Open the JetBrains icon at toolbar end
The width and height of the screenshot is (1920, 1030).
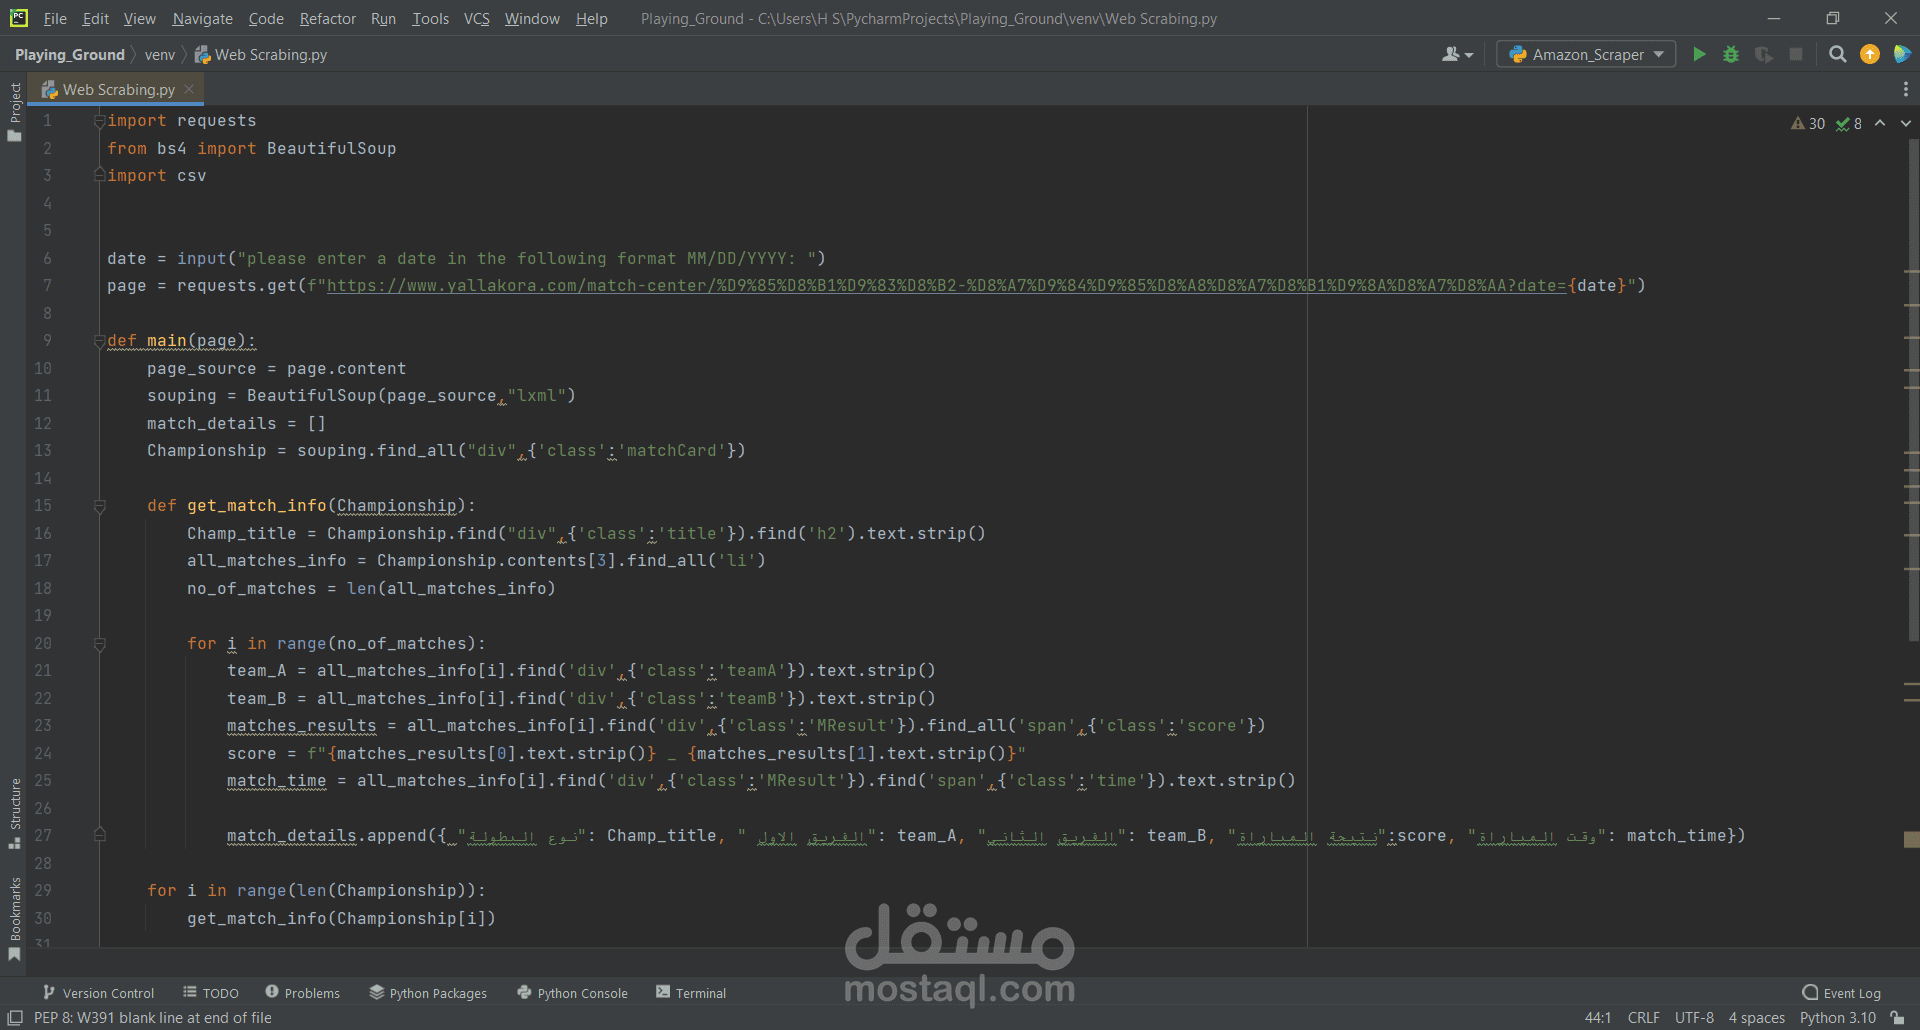(1902, 54)
